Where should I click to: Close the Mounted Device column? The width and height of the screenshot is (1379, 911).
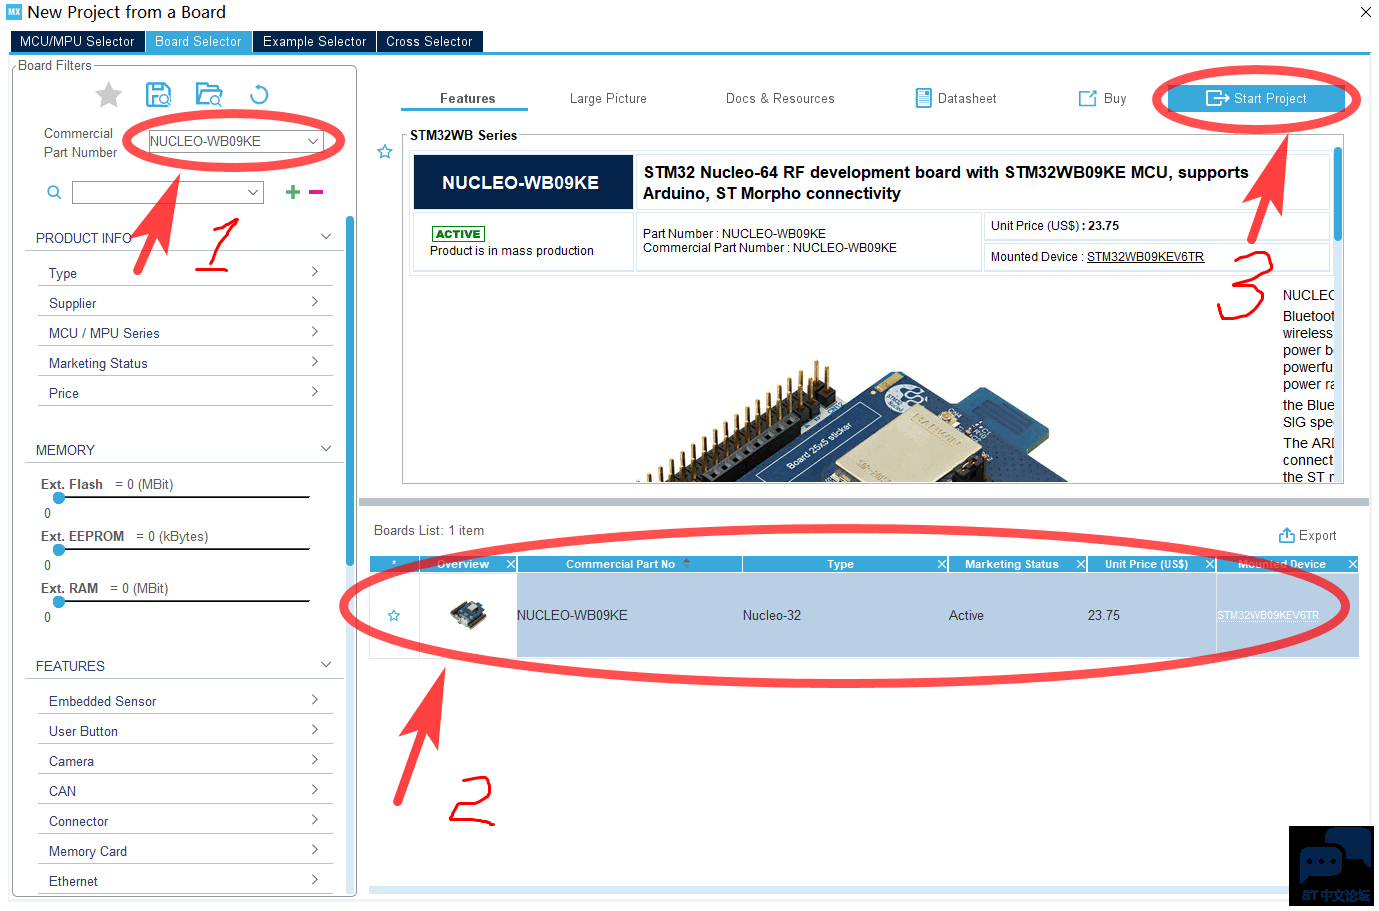tap(1353, 565)
